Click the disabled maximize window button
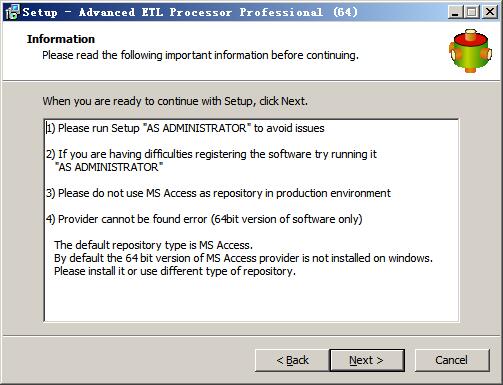The height and width of the screenshot is (385, 503). coord(472,12)
